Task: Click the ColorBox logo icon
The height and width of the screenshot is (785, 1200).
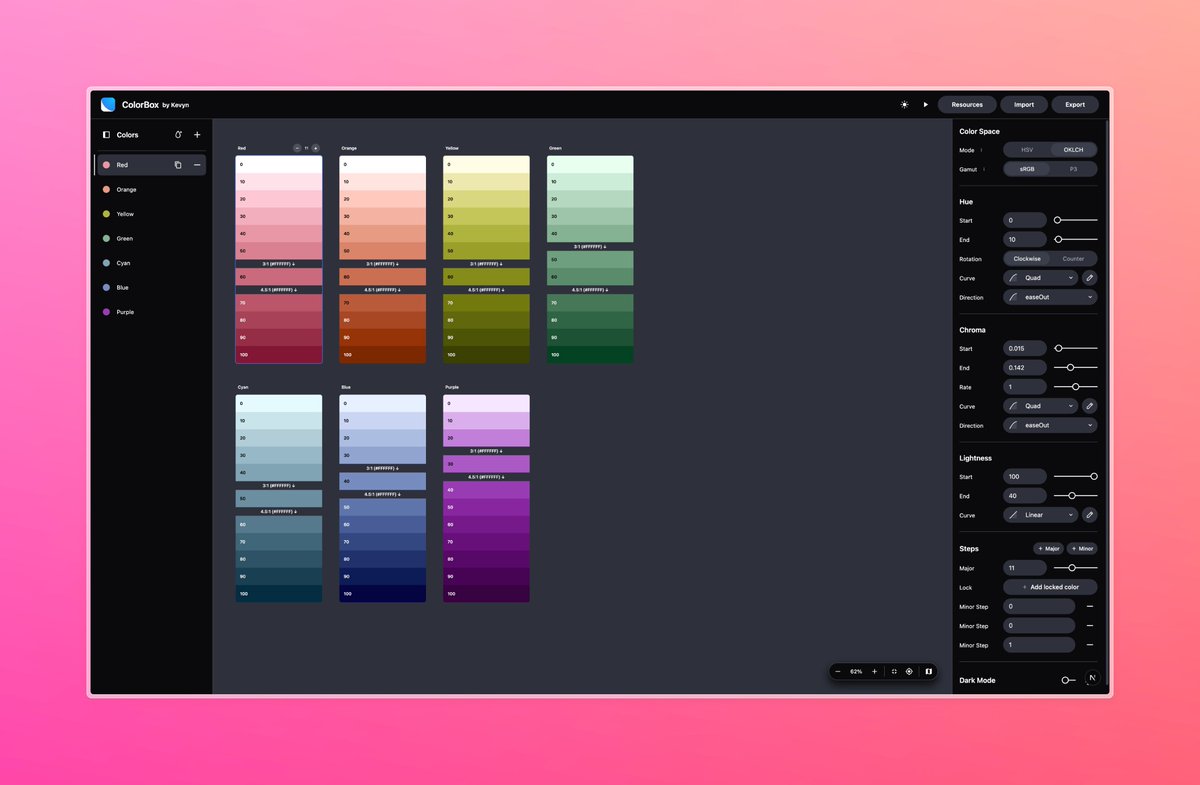Action: point(108,104)
